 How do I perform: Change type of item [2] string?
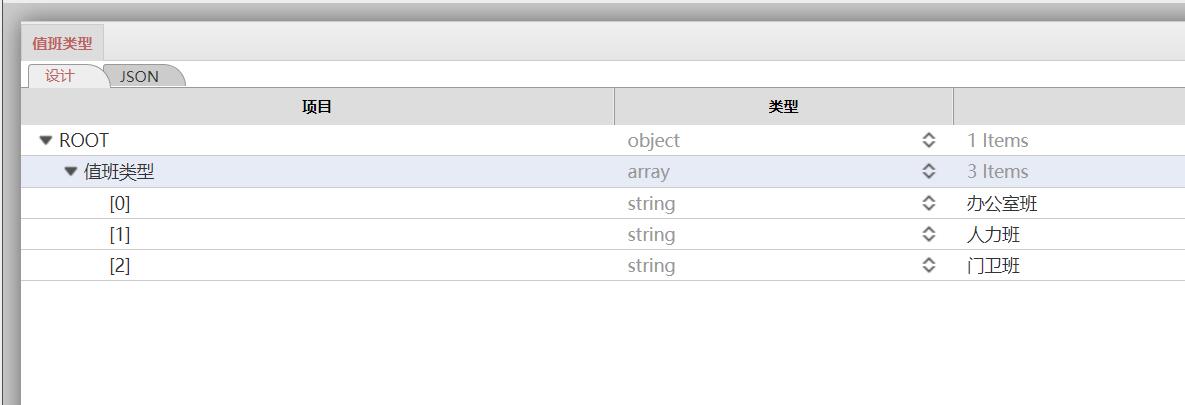pos(928,266)
